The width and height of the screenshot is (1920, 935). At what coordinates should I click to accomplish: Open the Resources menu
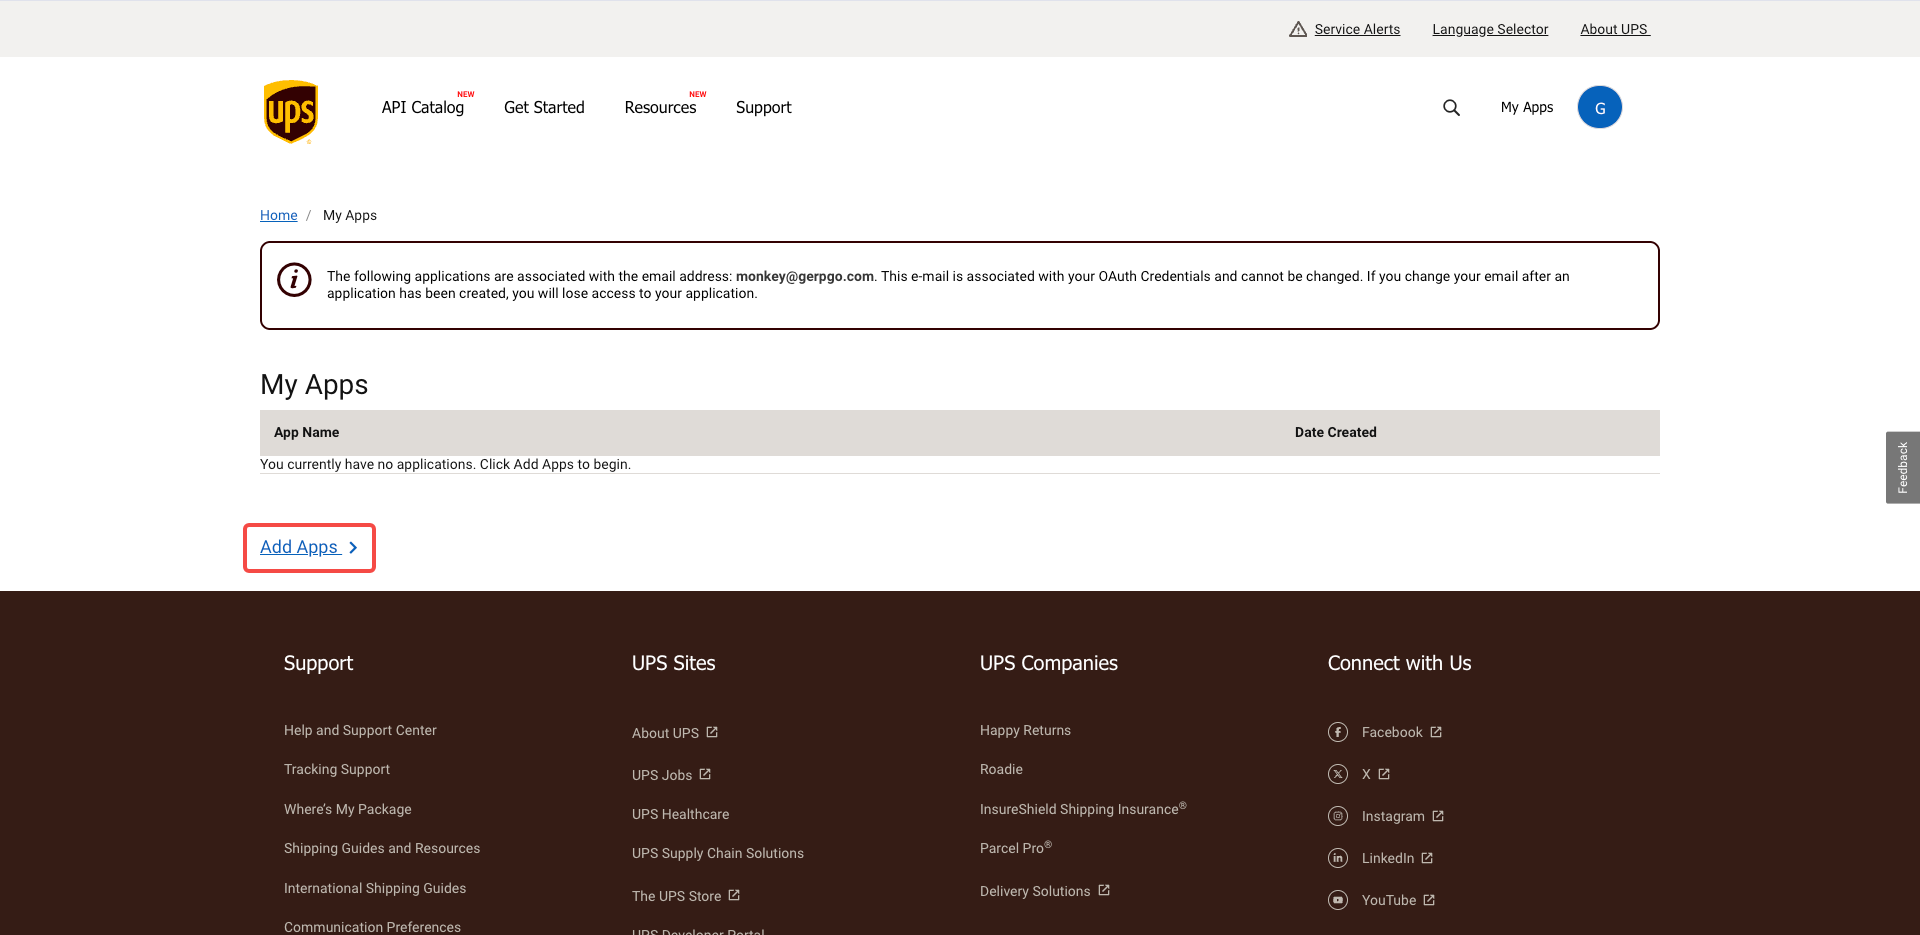click(x=660, y=107)
